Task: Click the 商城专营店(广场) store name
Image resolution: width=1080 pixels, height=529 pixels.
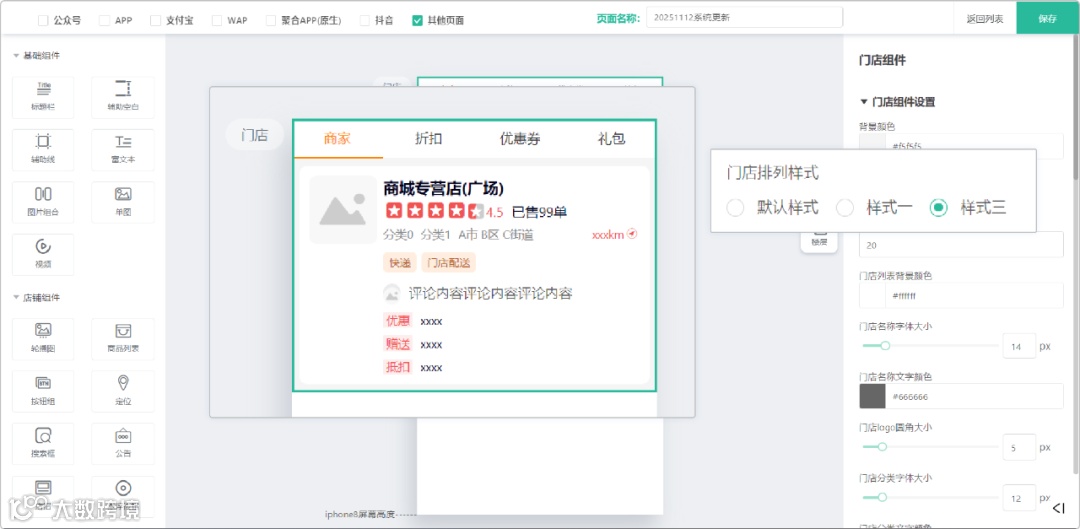Action: pyautogui.click(x=444, y=188)
